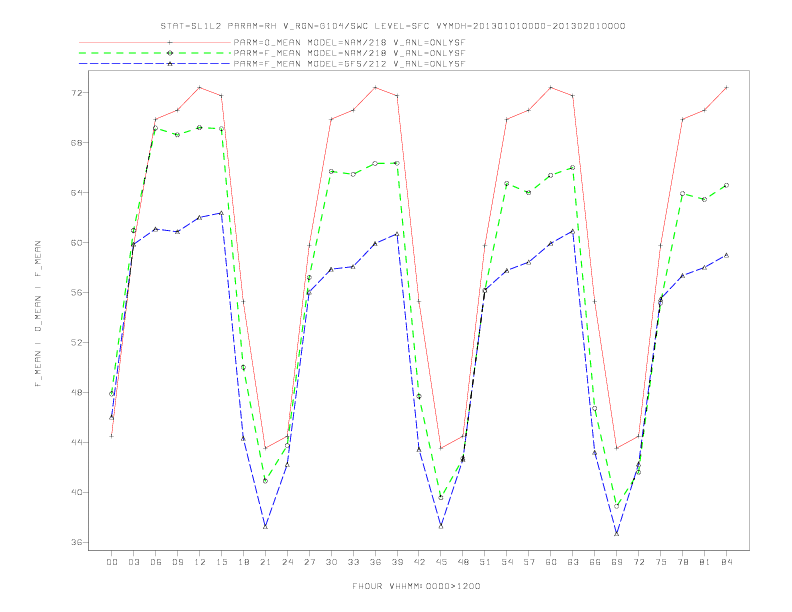
Task: Click the circle marker on green legend line
Action: point(170,53)
